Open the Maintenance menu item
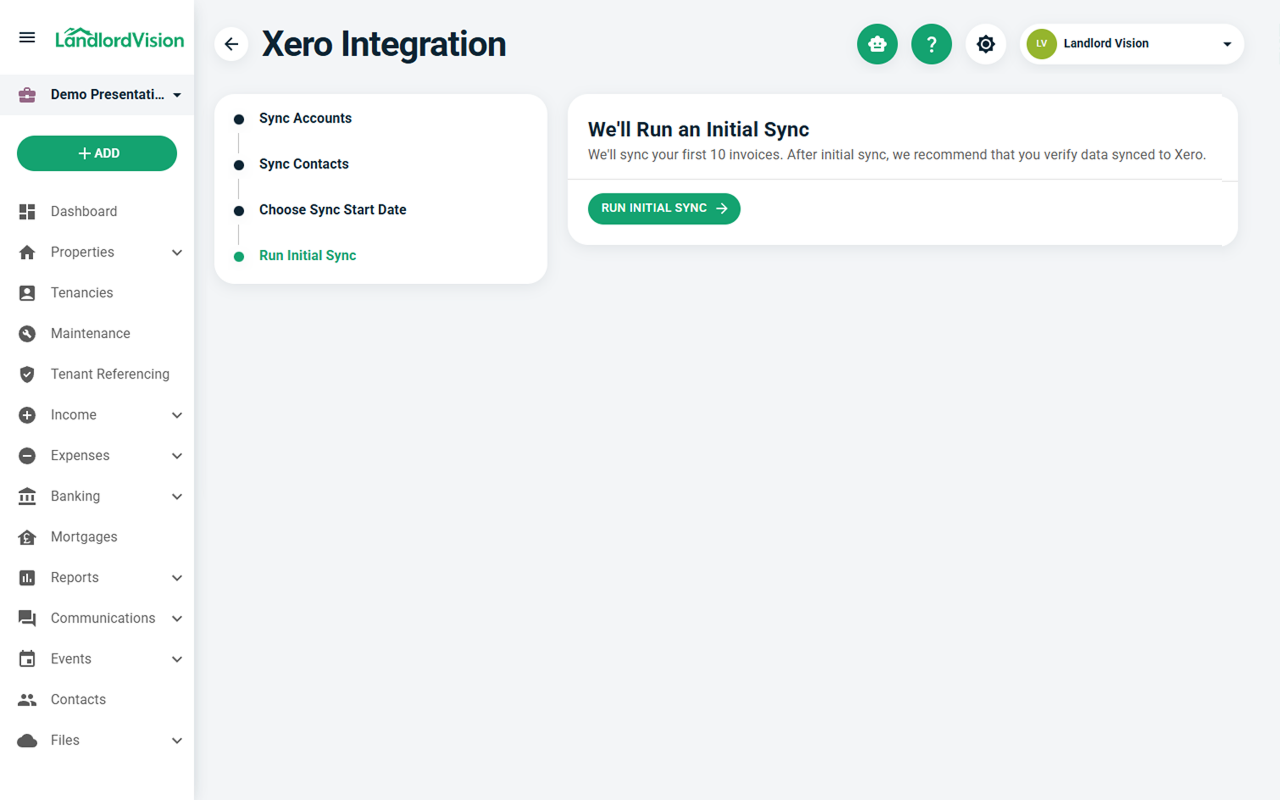 tap(97, 334)
